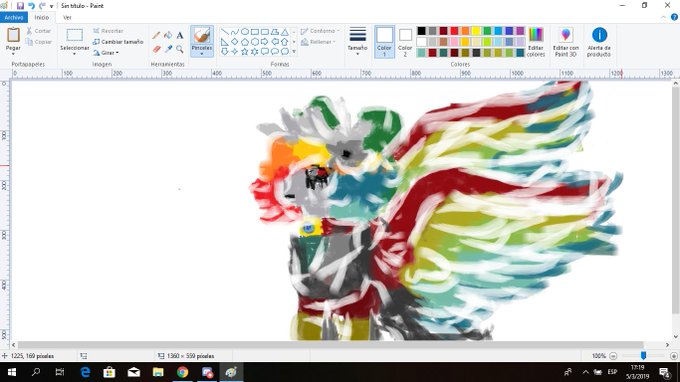Image resolution: width=680 pixels, height=382 pixels.
Task: Click the zoom out minus button
Action: click(x=613, y=356)
